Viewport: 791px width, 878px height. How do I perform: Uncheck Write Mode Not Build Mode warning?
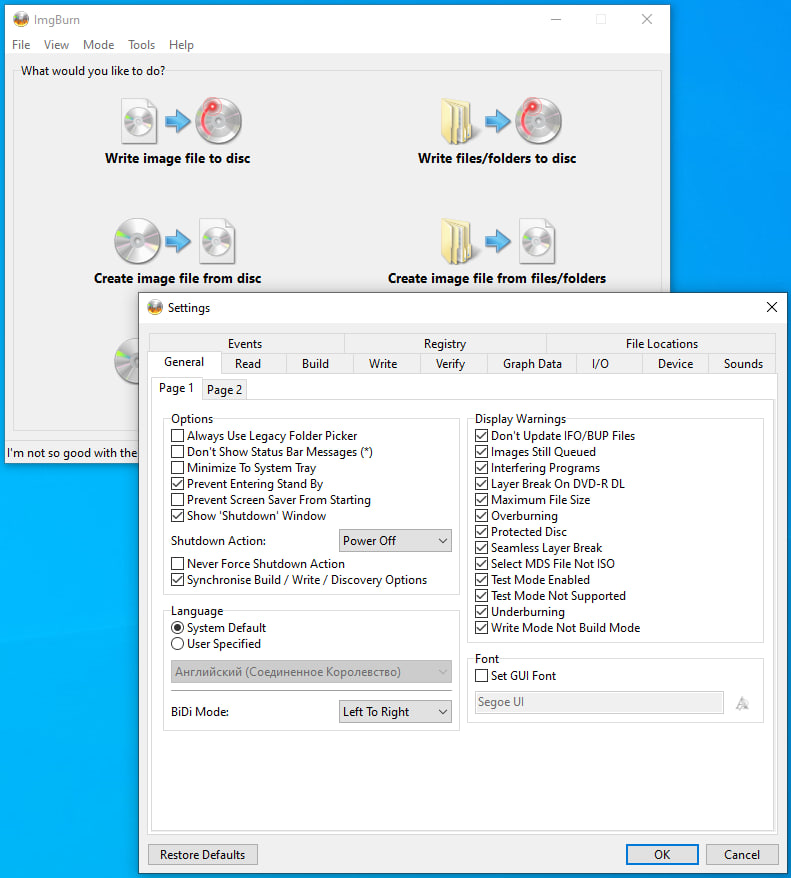pos(481,628)
